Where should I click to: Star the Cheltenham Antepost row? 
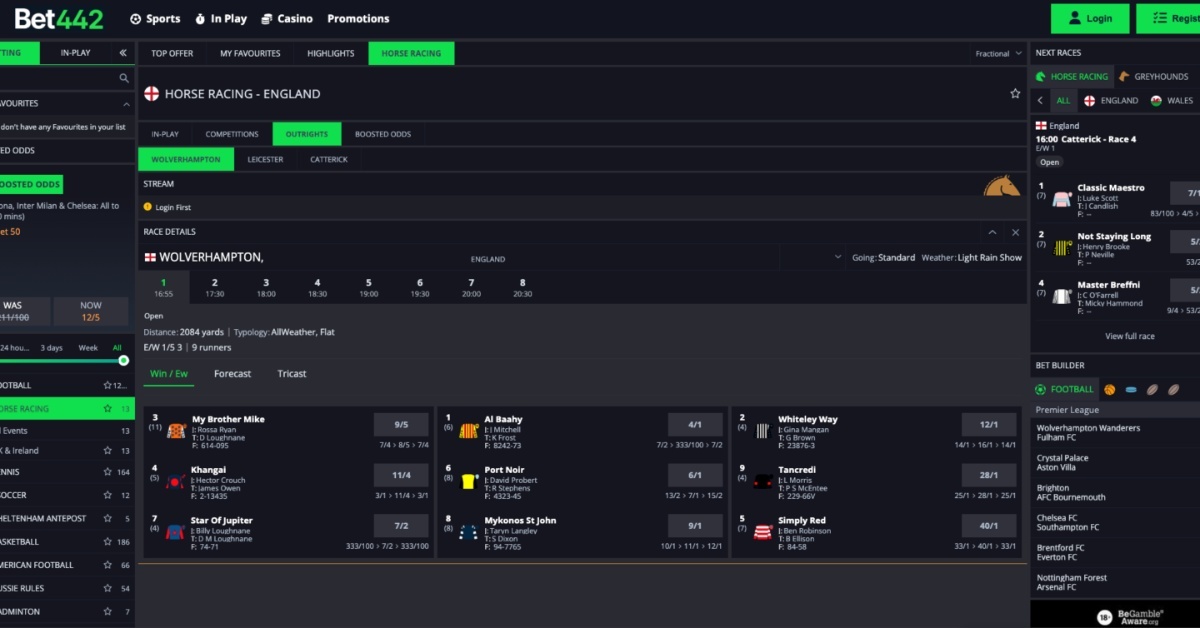(107, 518)
